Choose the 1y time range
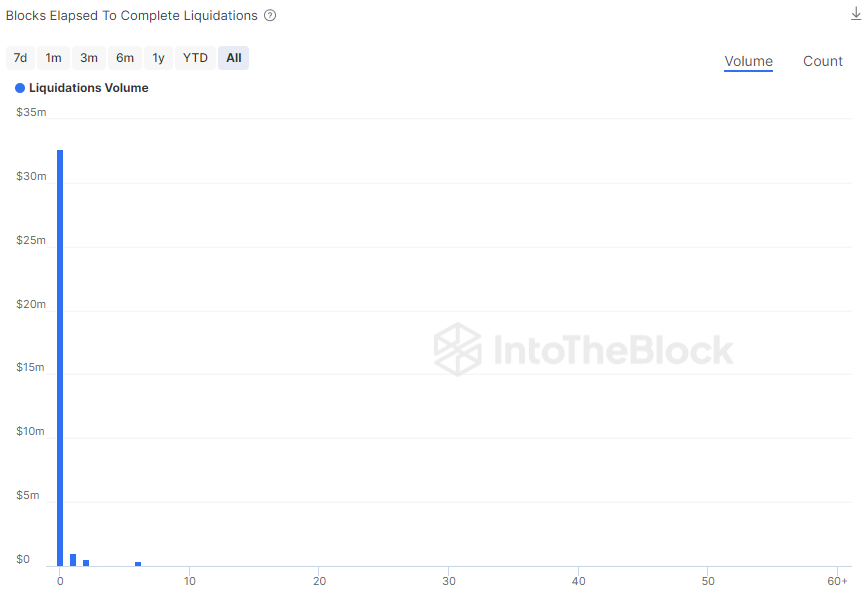Screen dimensions: 867x592 tap(158, 58)
